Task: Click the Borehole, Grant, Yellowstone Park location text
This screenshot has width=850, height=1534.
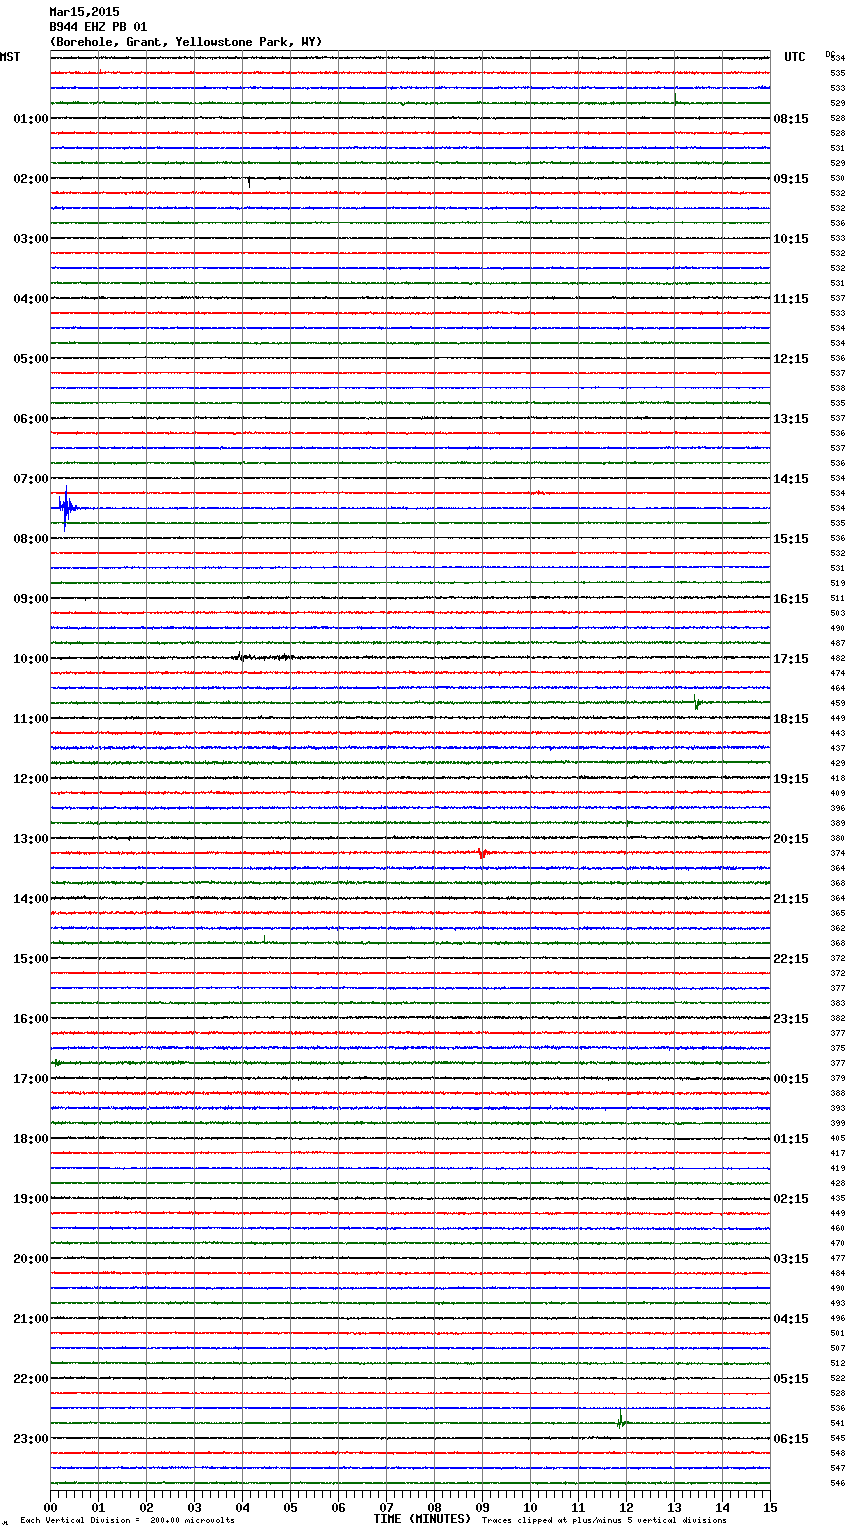Action: coord(186,42)
